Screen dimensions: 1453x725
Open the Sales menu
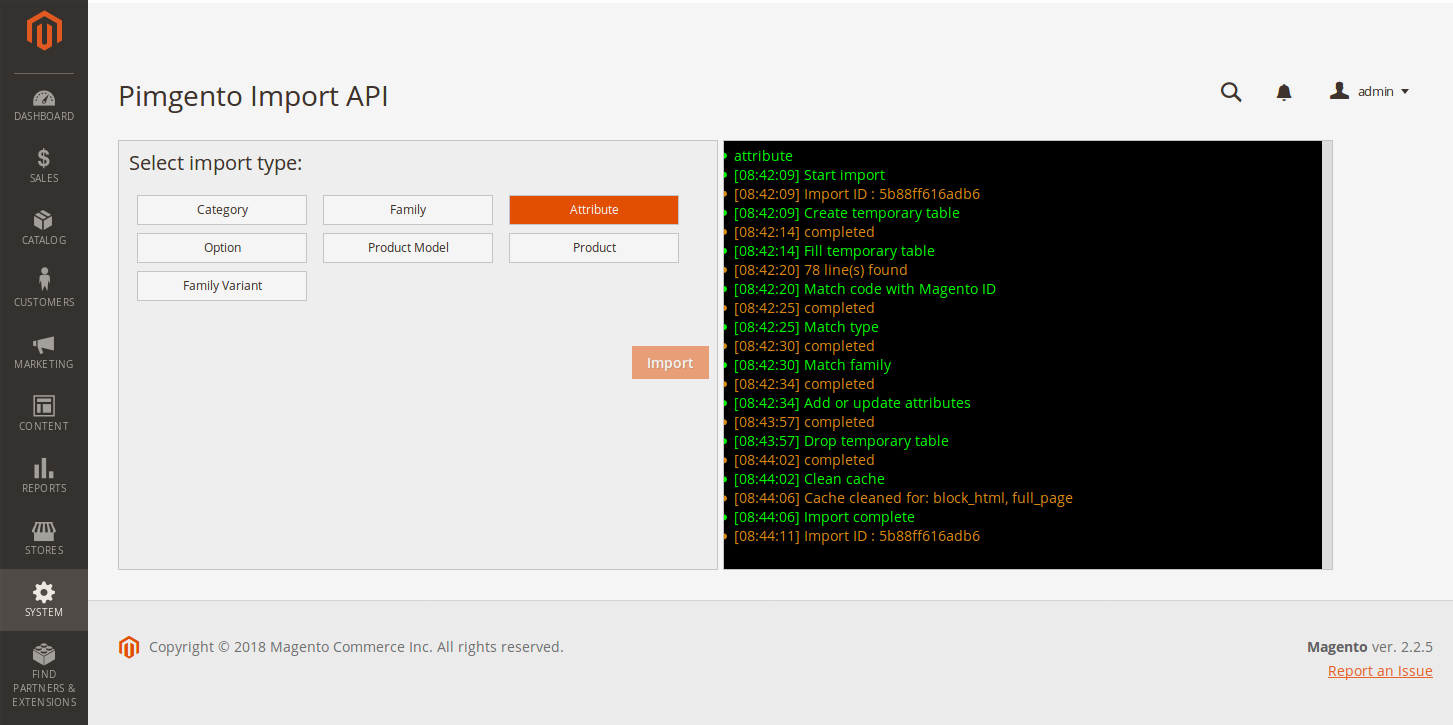pos(44,167)
